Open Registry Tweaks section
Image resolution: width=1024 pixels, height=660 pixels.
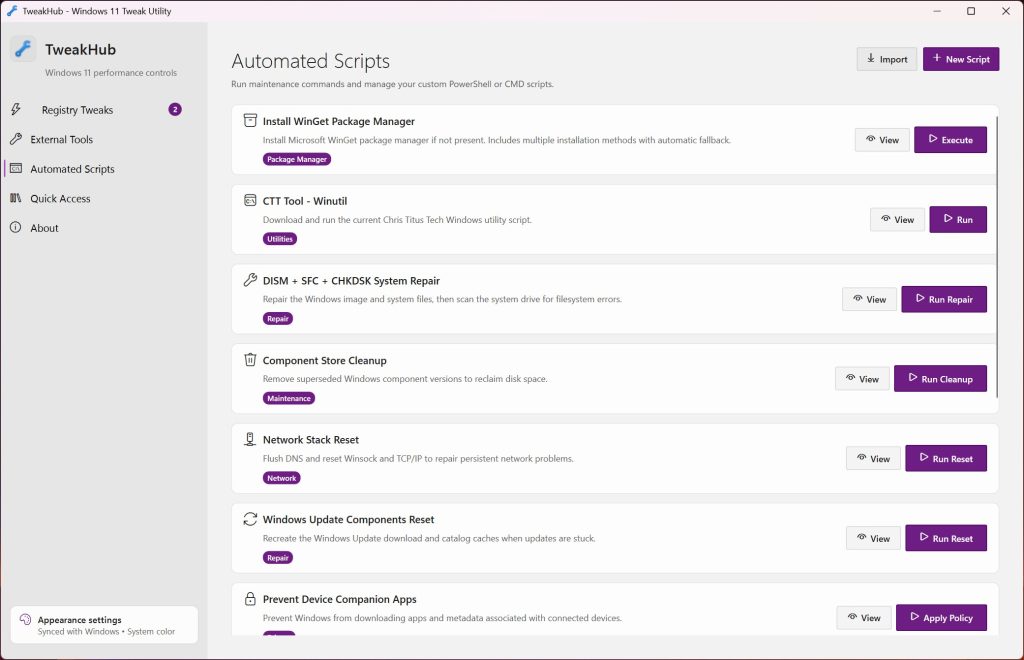(96, 110)
